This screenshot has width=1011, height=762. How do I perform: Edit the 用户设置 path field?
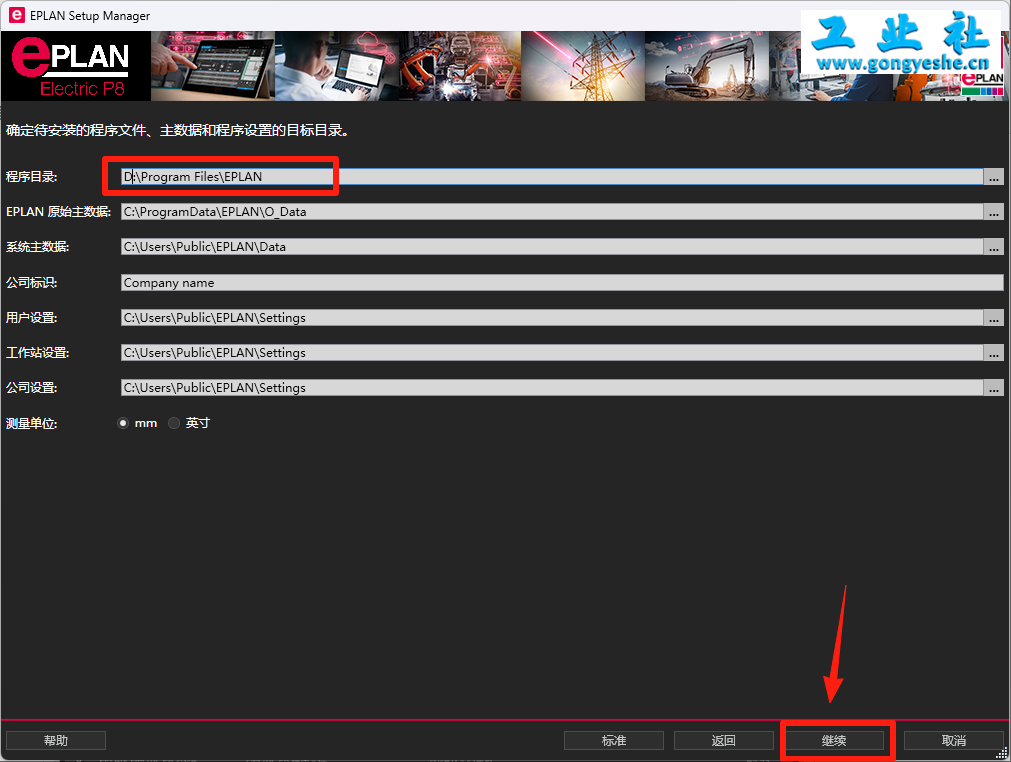click(552, 318)
